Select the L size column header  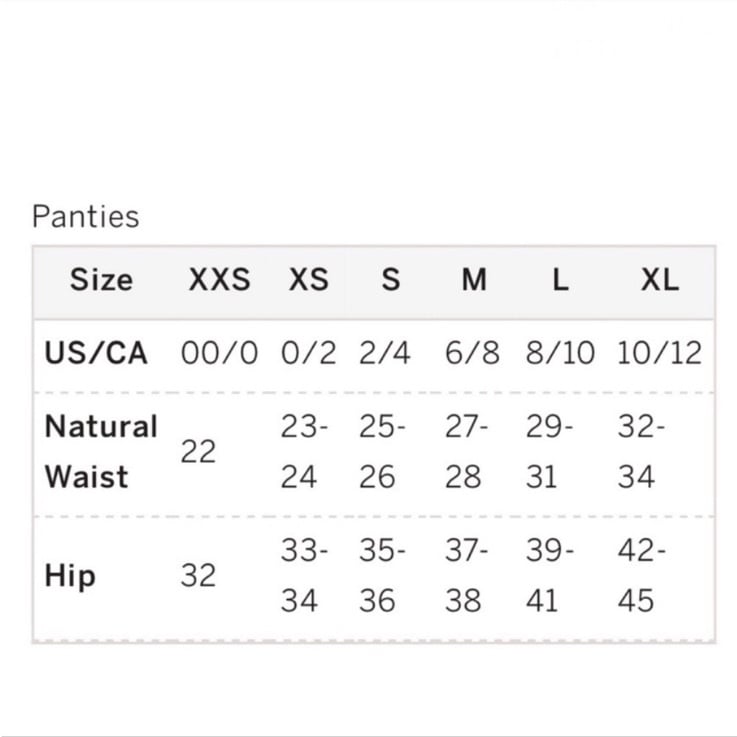(560, 280)
